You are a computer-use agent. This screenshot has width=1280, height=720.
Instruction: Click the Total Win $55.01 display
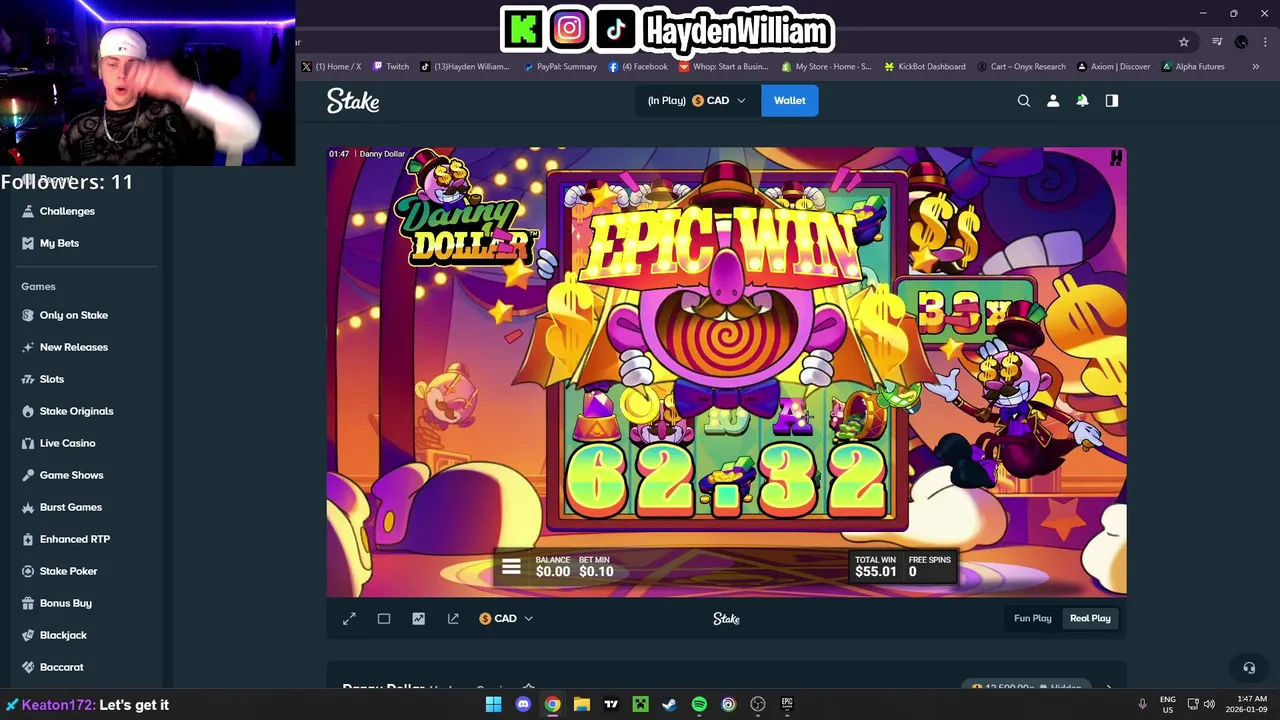coord(875,567)
